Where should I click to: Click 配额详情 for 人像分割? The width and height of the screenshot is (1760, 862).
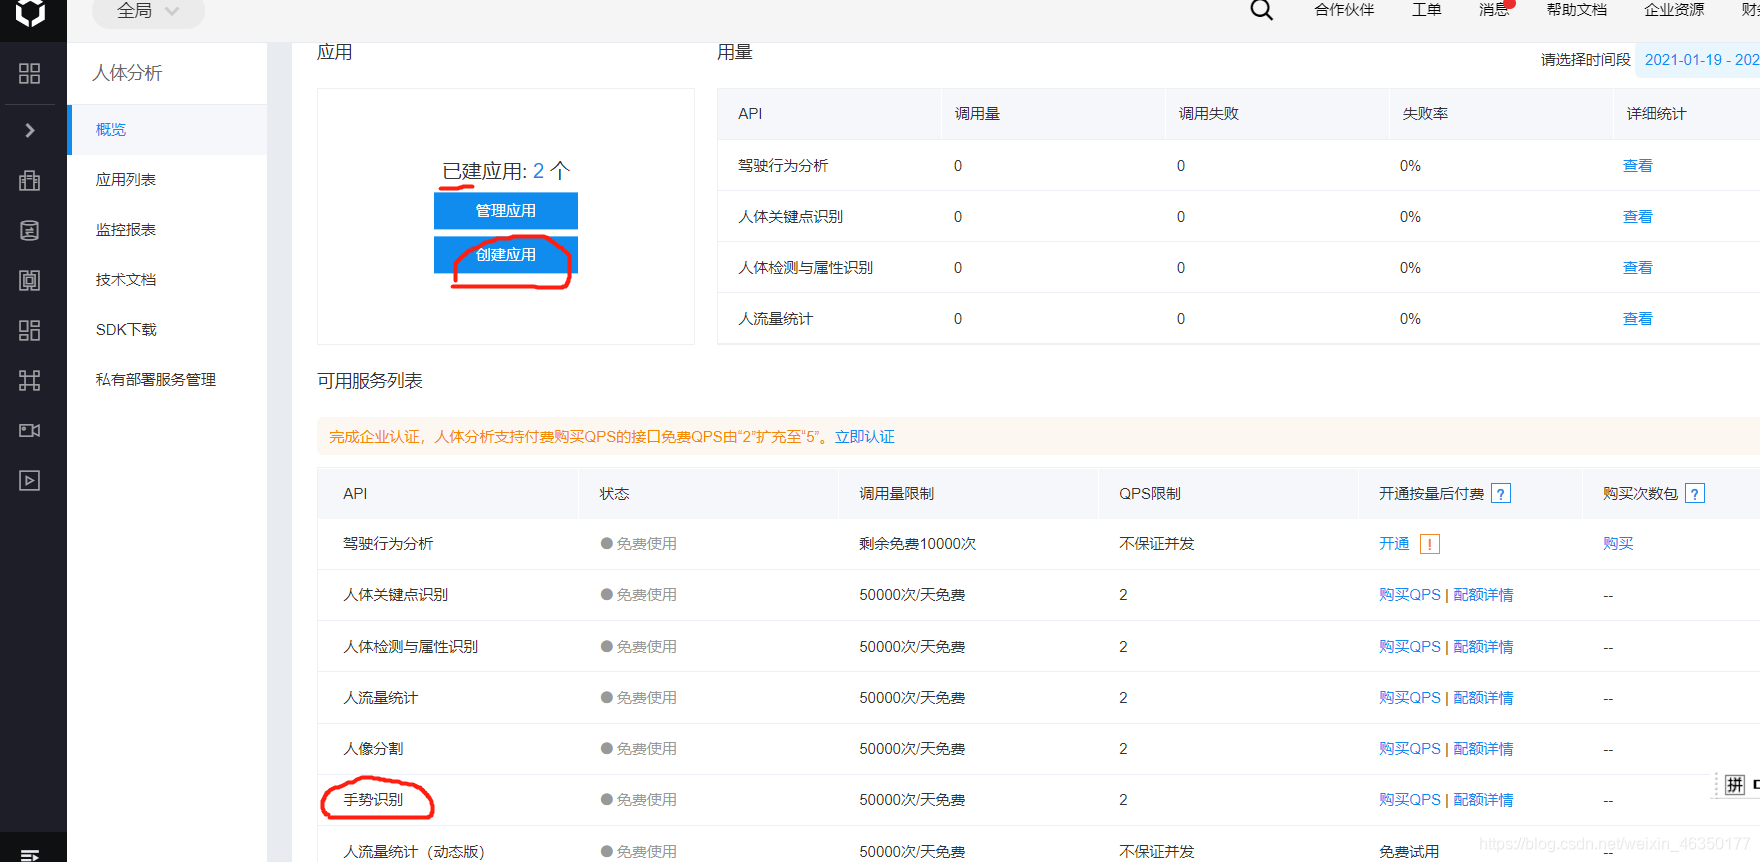(1483, 749)
